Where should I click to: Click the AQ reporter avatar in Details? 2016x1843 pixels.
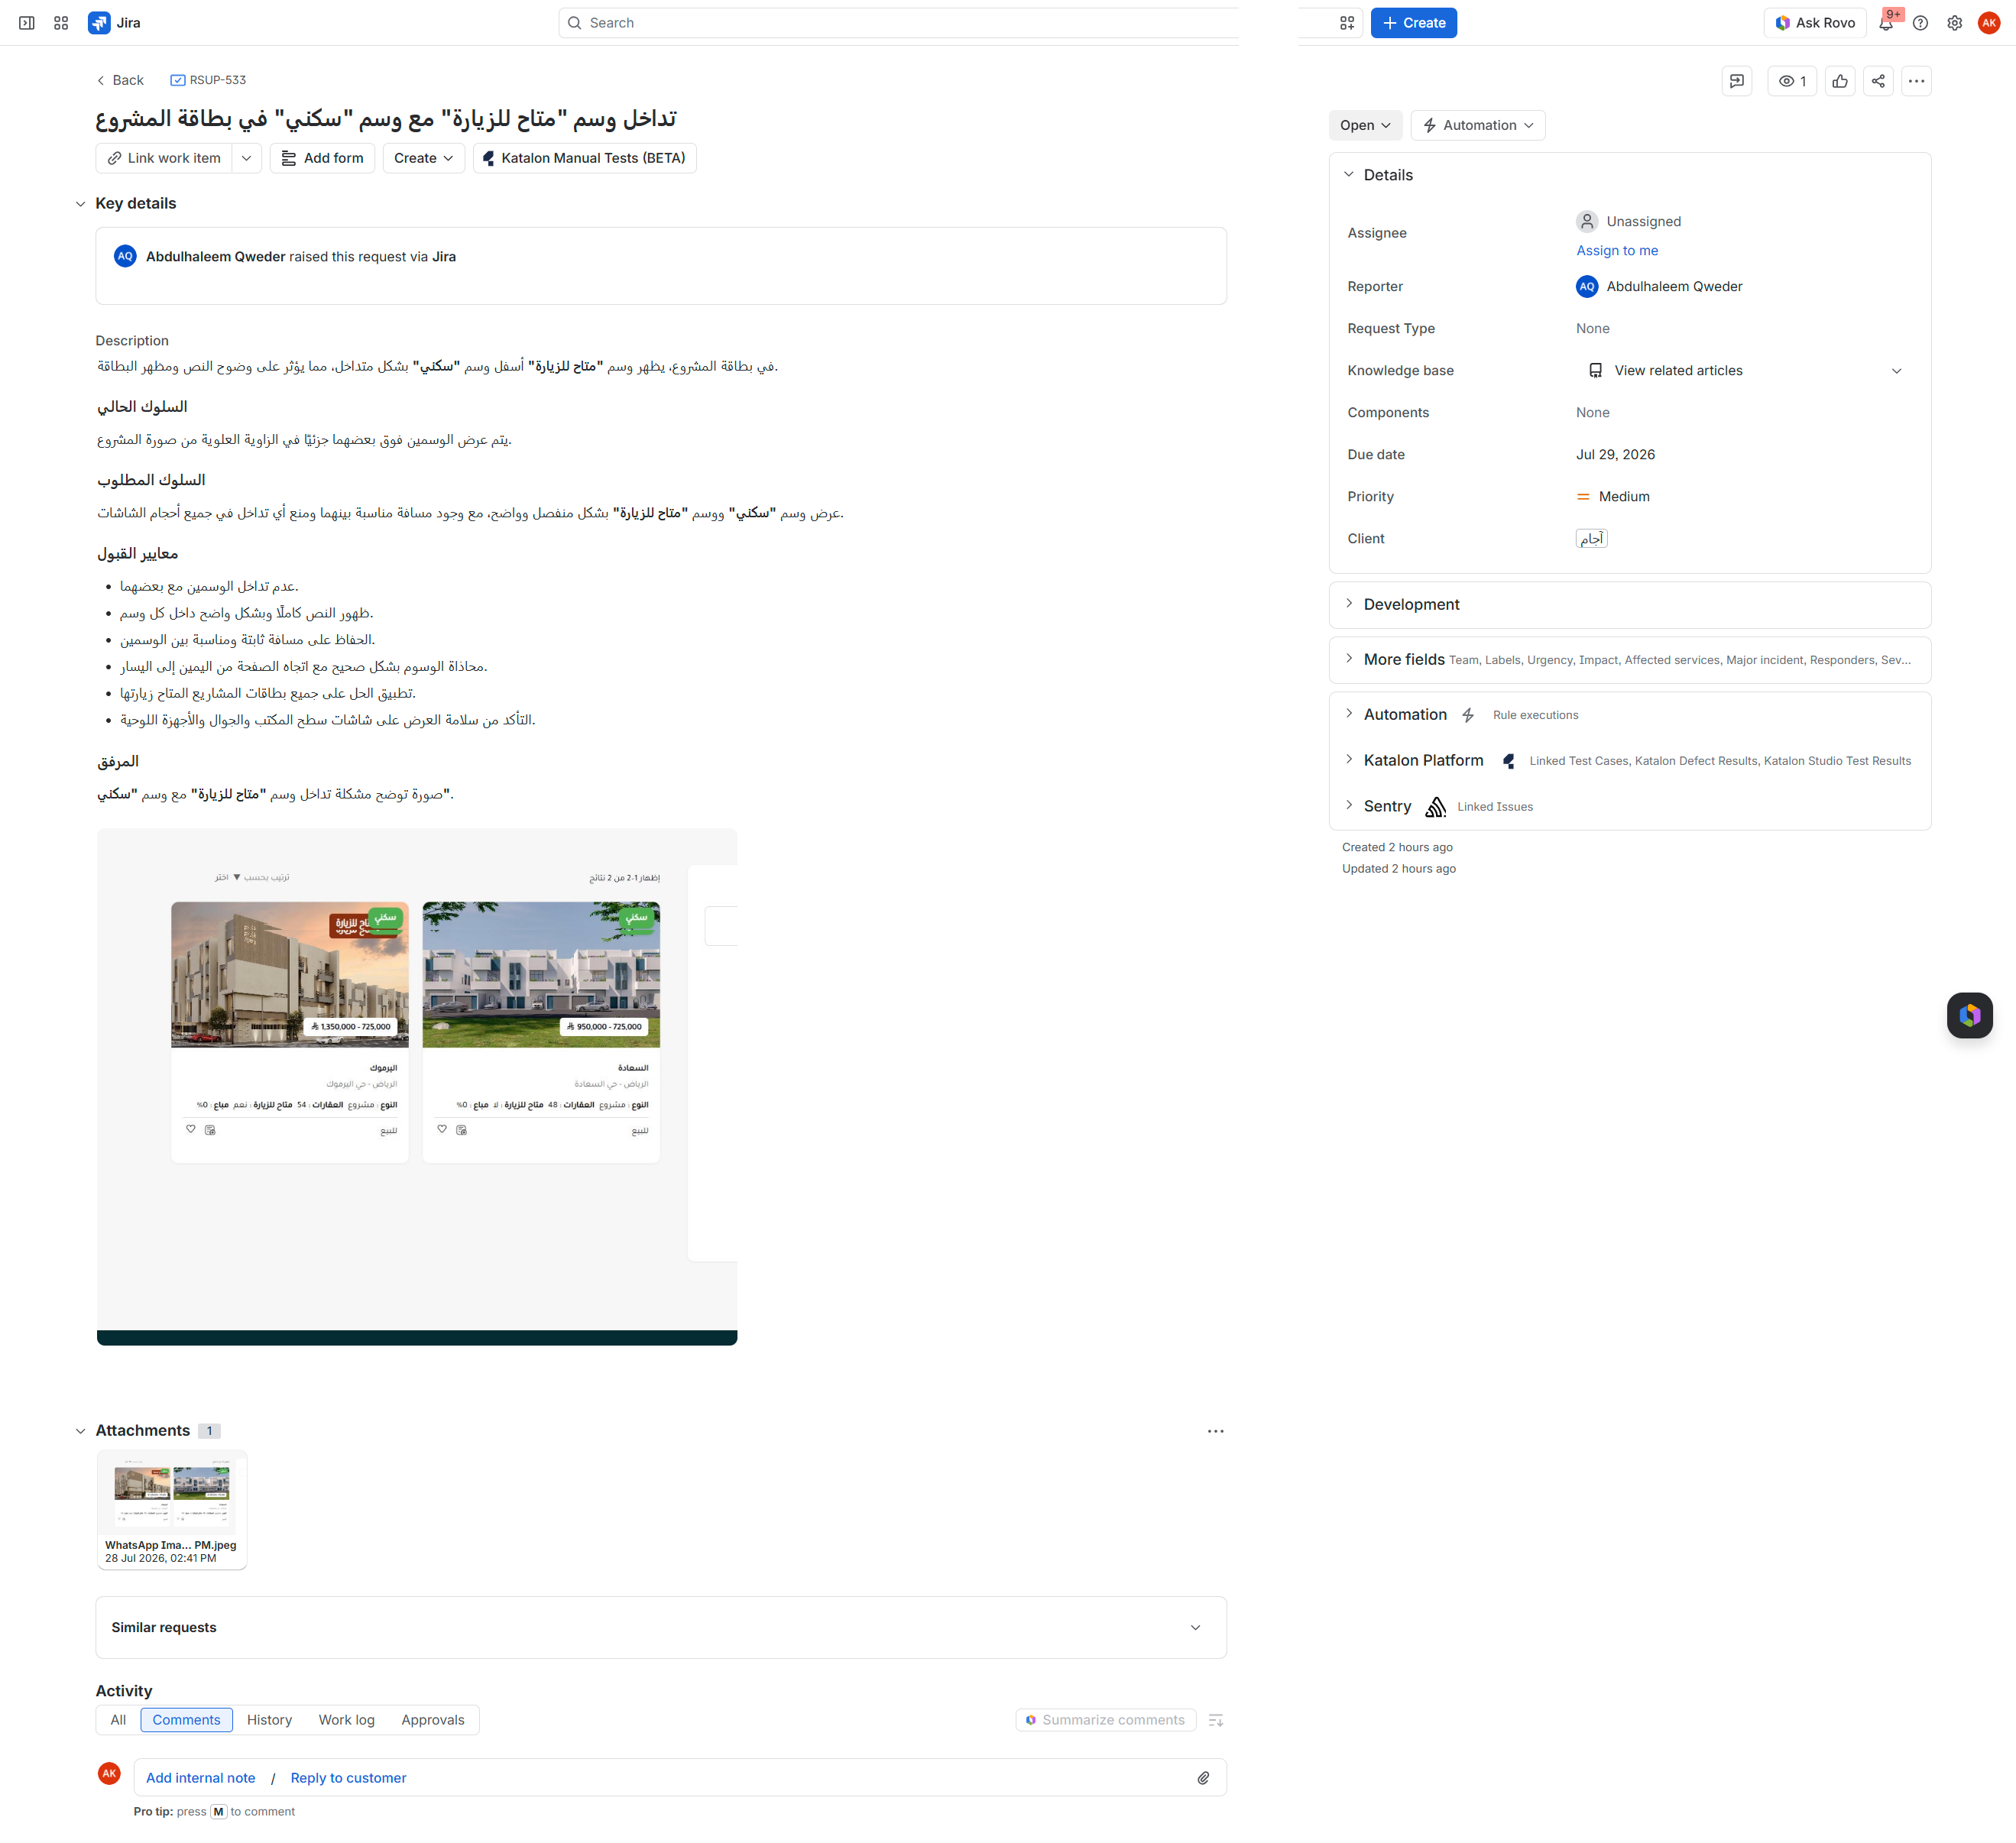[1587, 287]
